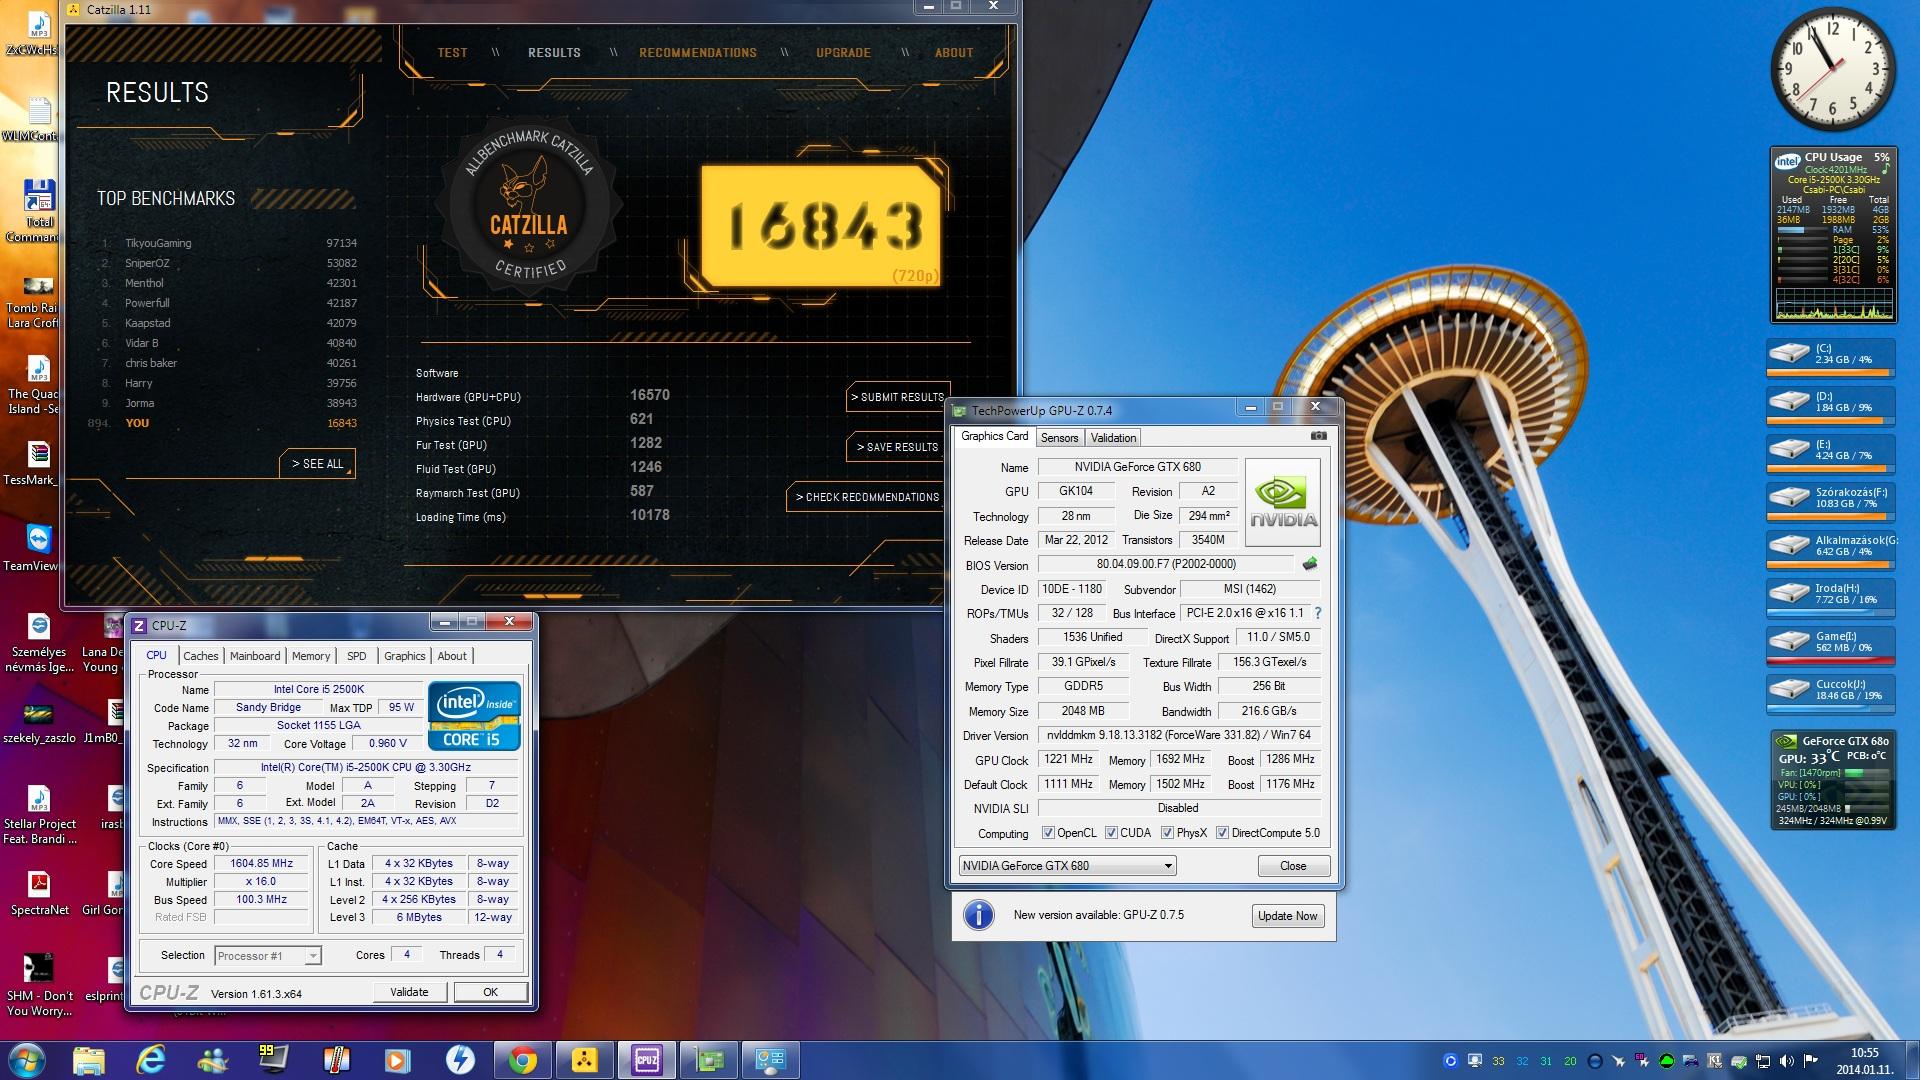
Task: Open CPU-Z Memory tab
Action: pyautogui.click(x=311, y=656)
